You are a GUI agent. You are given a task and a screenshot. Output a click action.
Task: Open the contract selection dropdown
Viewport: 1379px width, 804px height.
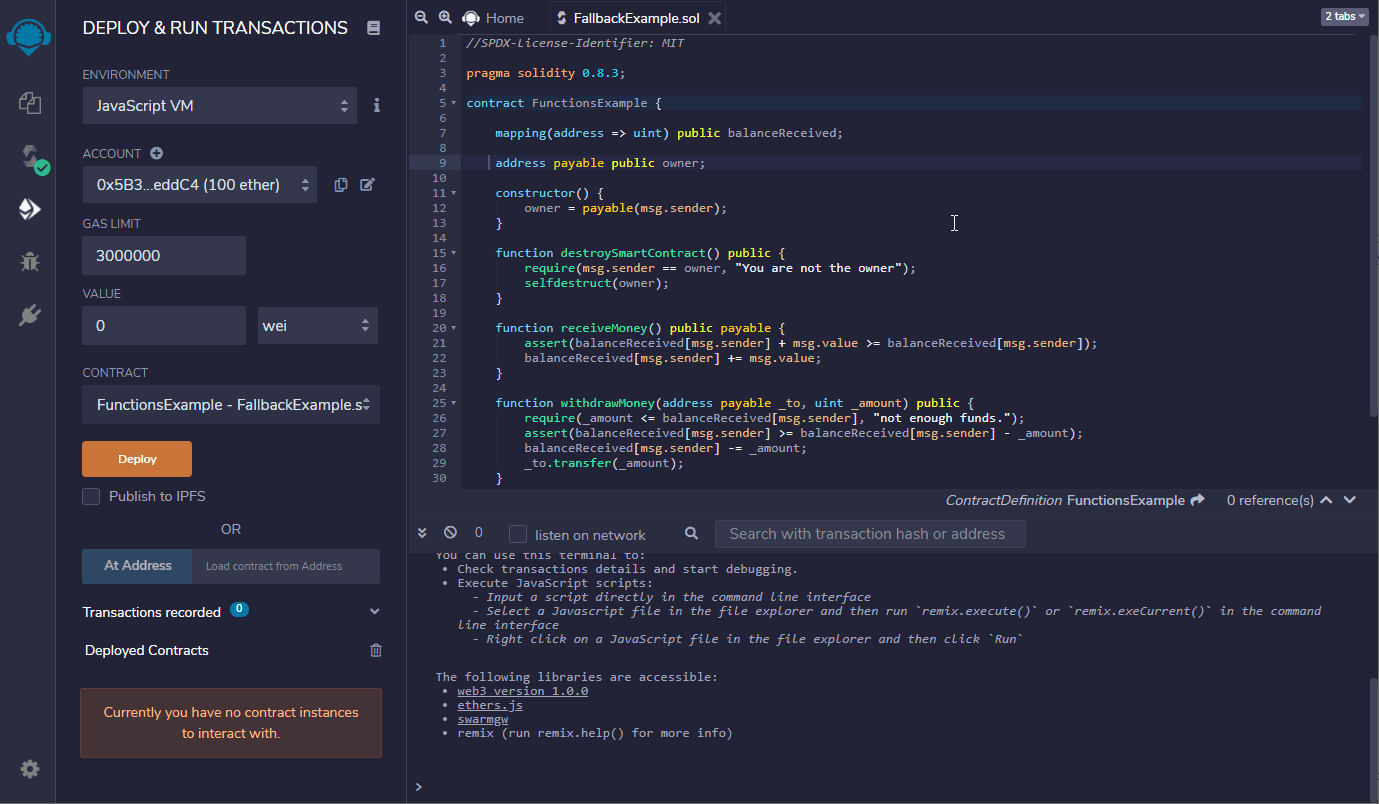point(231,405)
